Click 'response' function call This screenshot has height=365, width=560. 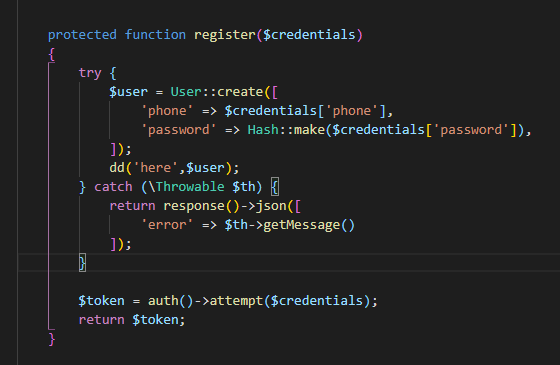(x=194, y=206)
